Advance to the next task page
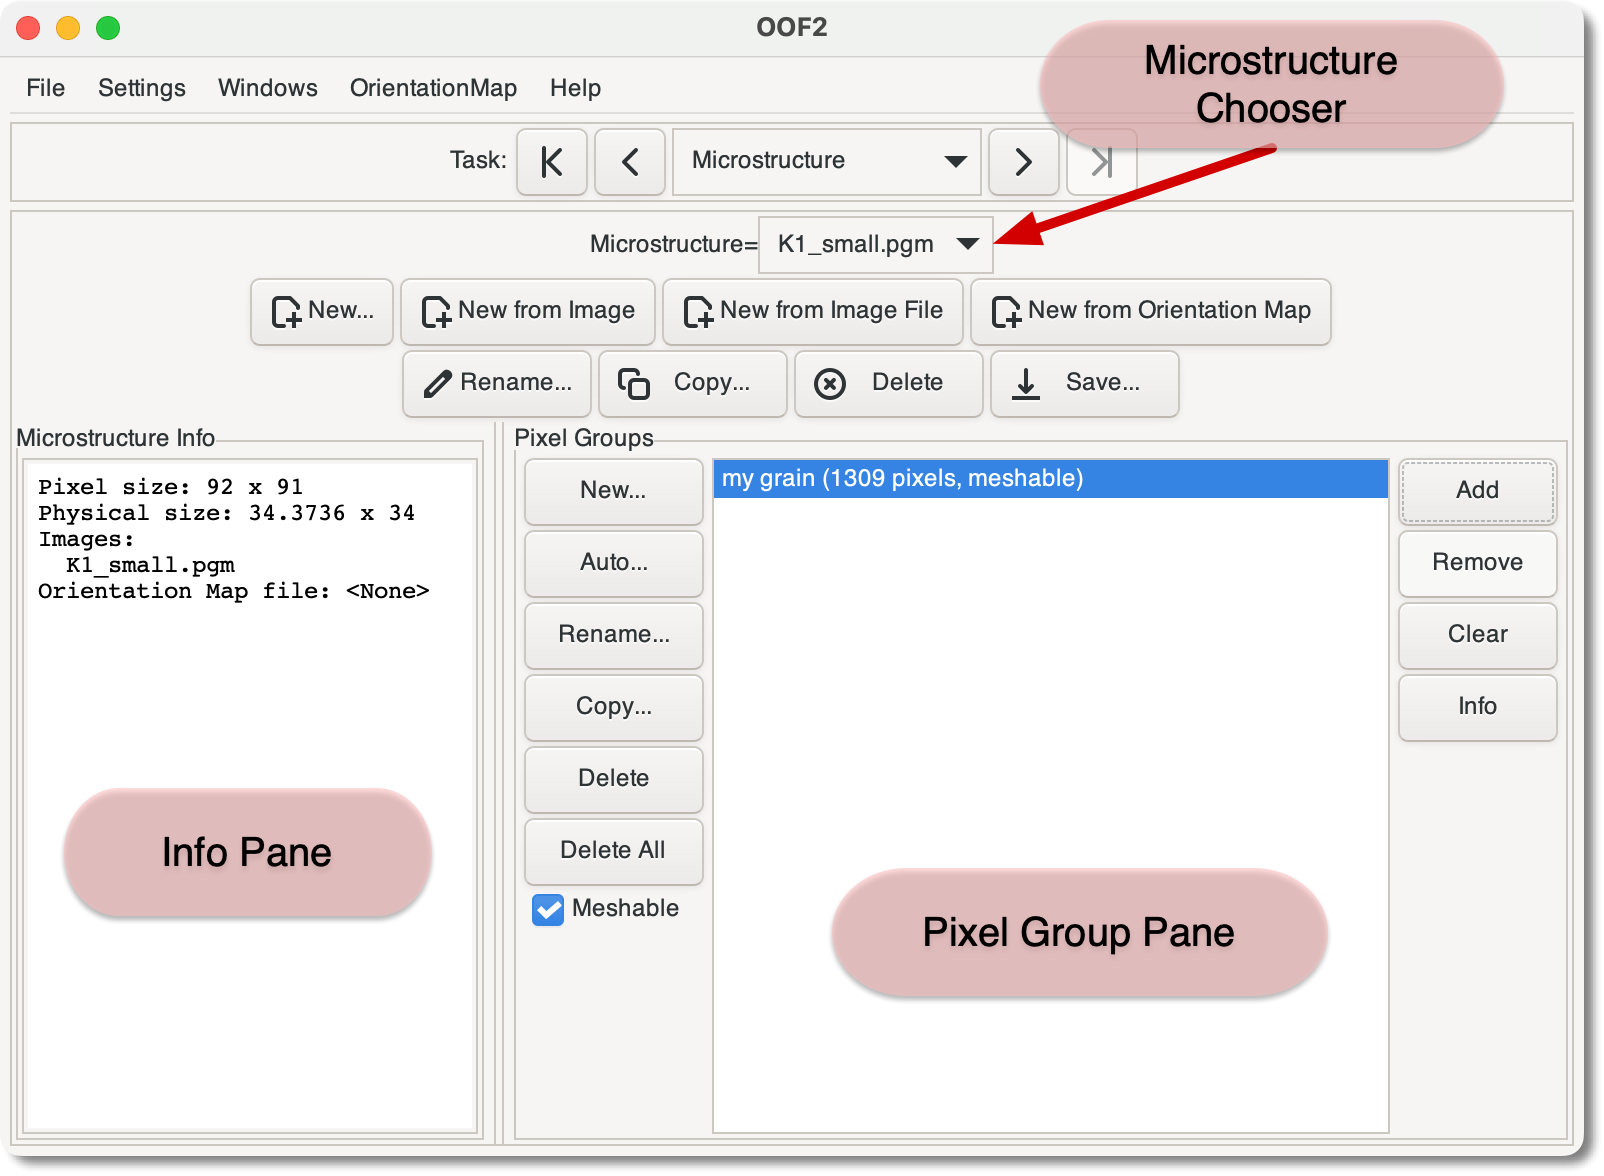The width and height of the screenshot is (1604, 1176). 1023,162
